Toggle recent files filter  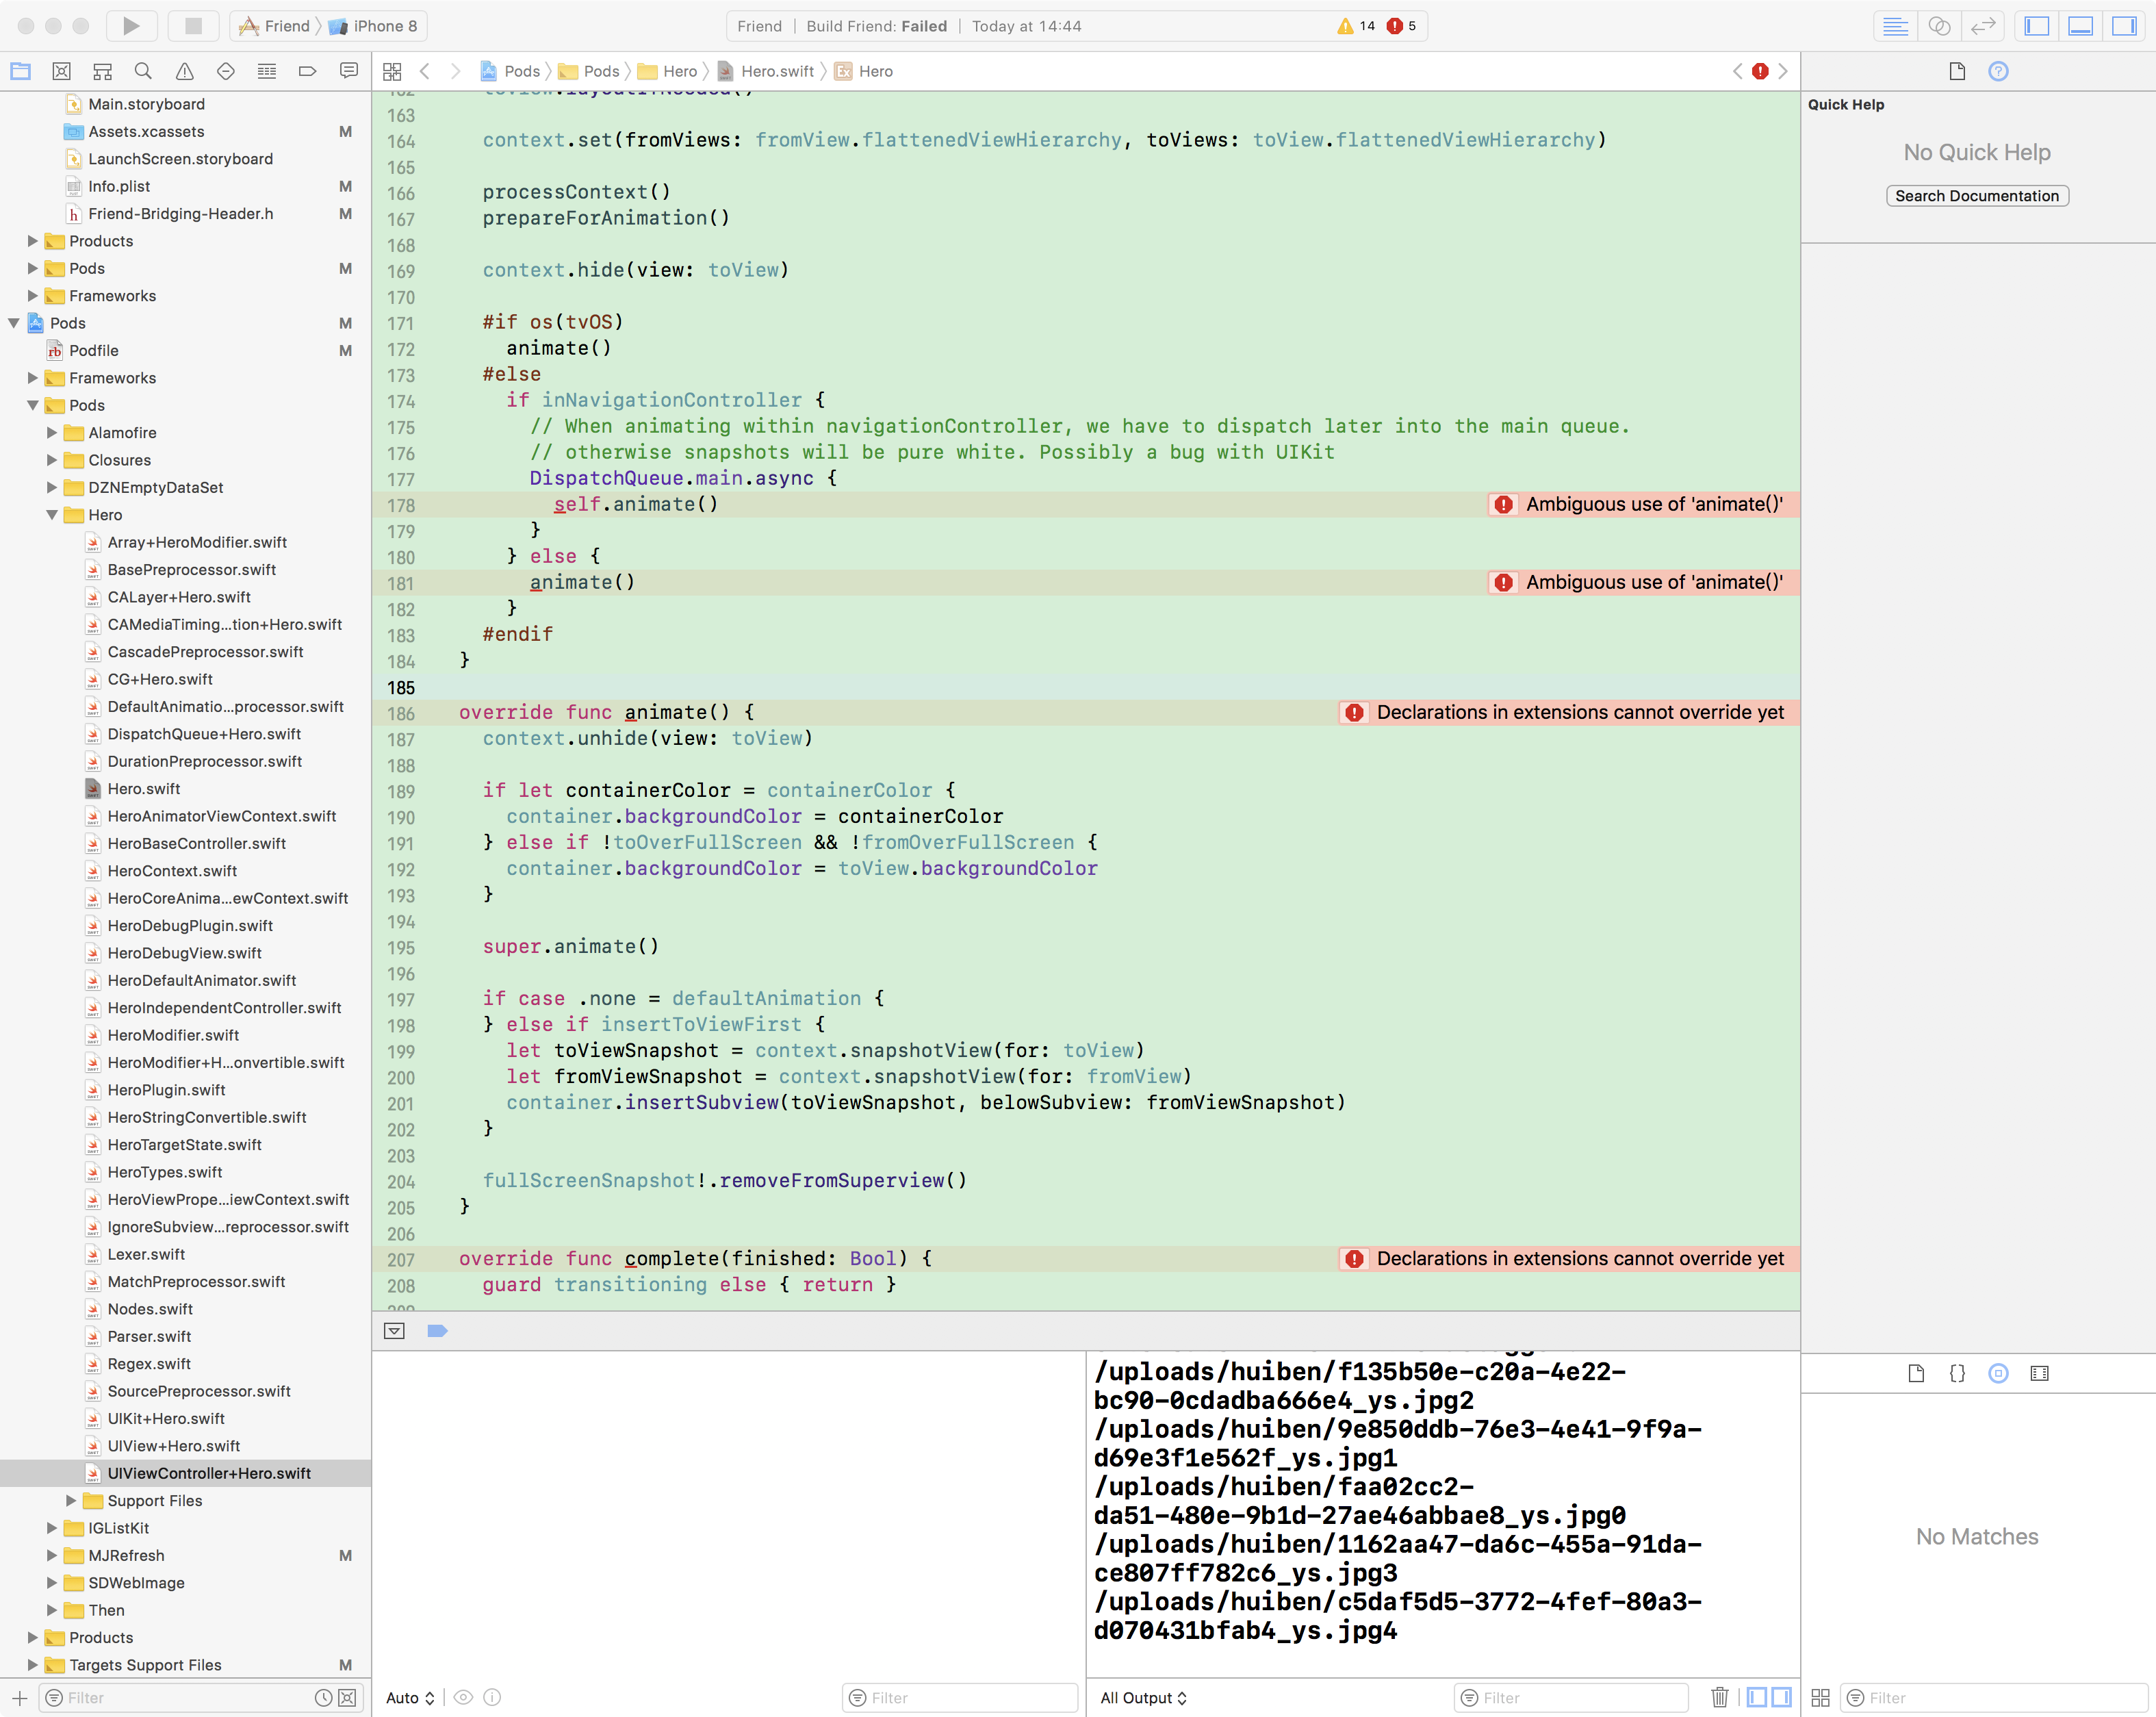323,1698
